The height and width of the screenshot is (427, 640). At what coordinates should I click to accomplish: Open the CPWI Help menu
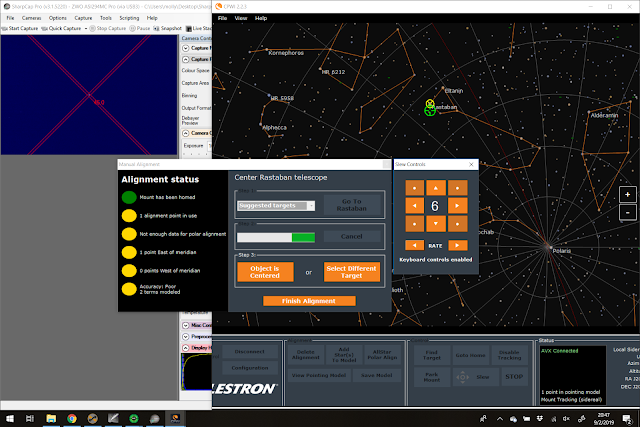click(x=261, y=18)
